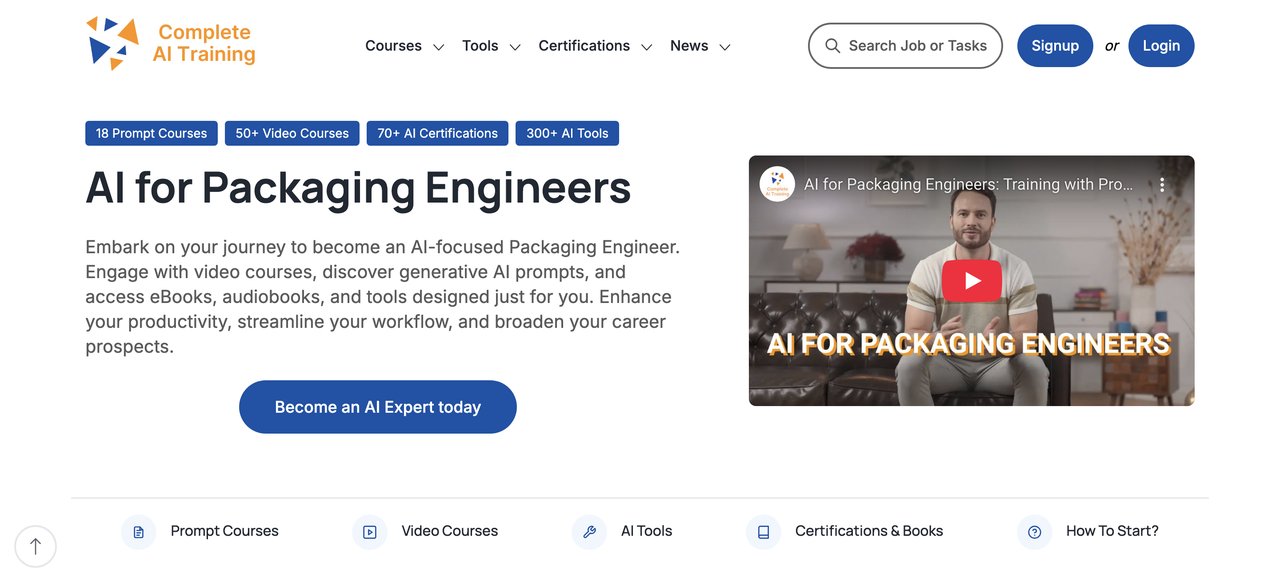Image resolution: width=1280 pixels, height=582 pixels.
Task: Click Become an AI Expert today button
Action: coord(378,407)
